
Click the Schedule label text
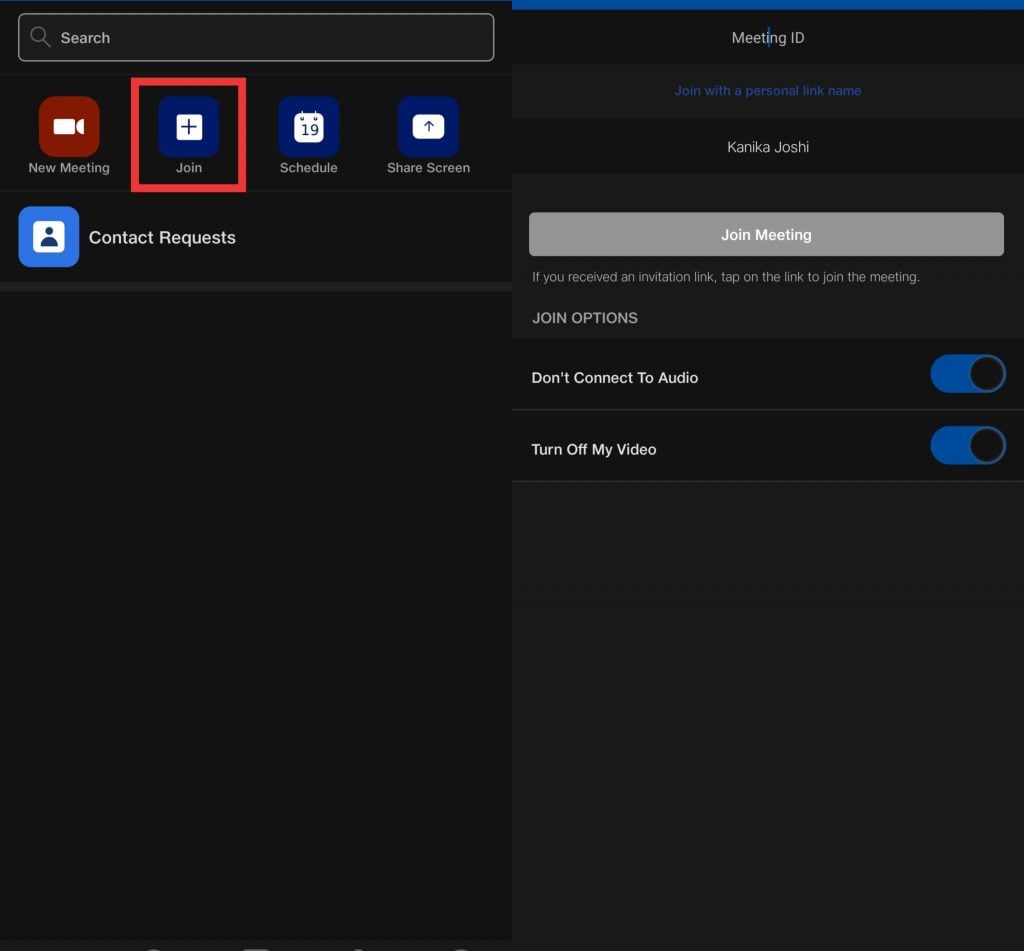pyautogui.click(x=308, y=168)
